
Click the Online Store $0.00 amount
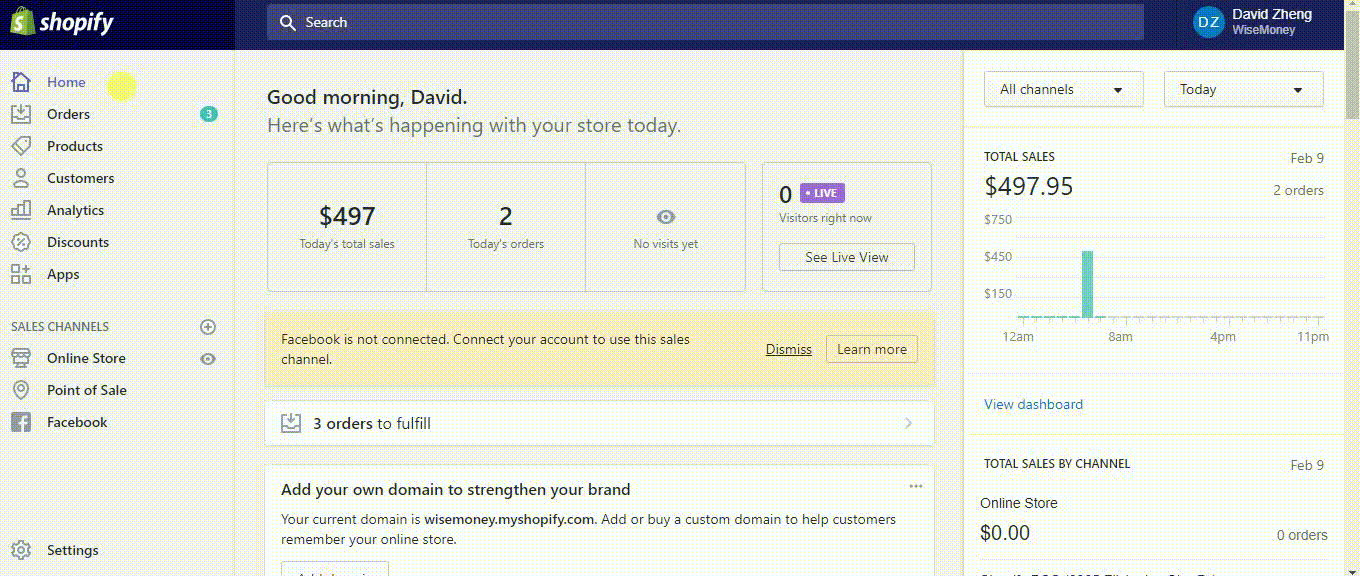[1005, 533]
